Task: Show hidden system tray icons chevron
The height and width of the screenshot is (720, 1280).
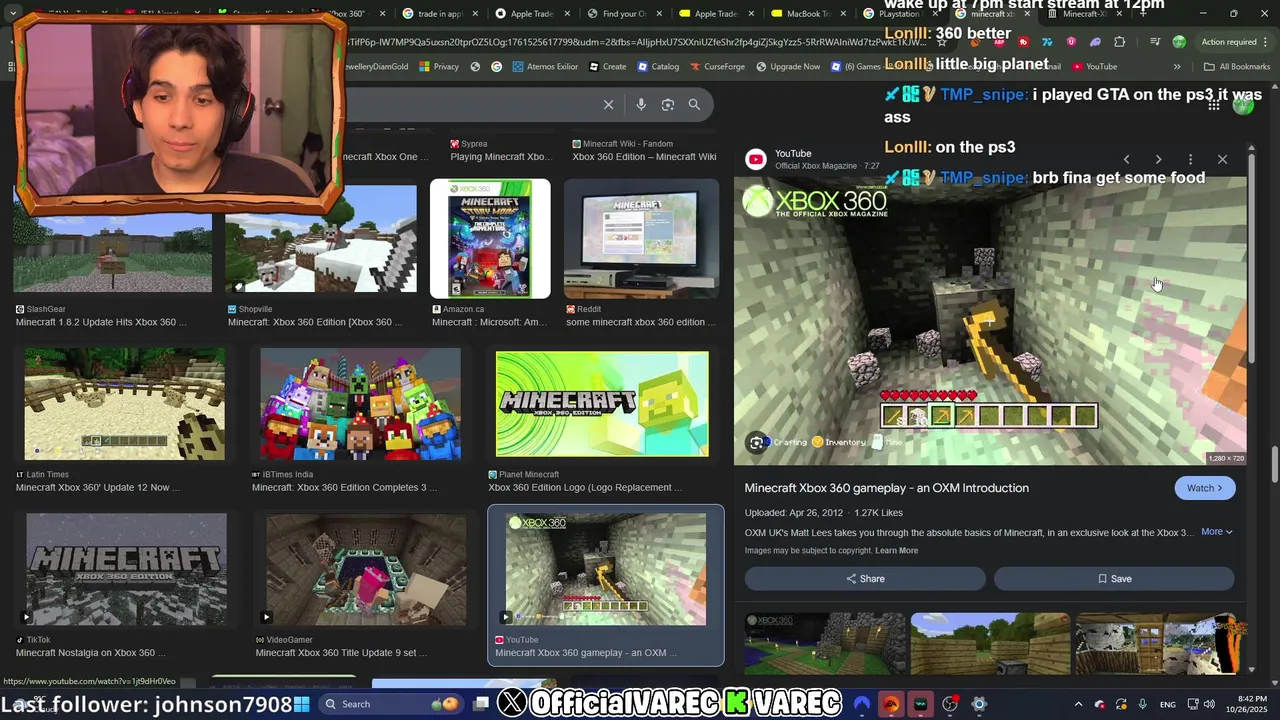Action: click(1078, 704)
